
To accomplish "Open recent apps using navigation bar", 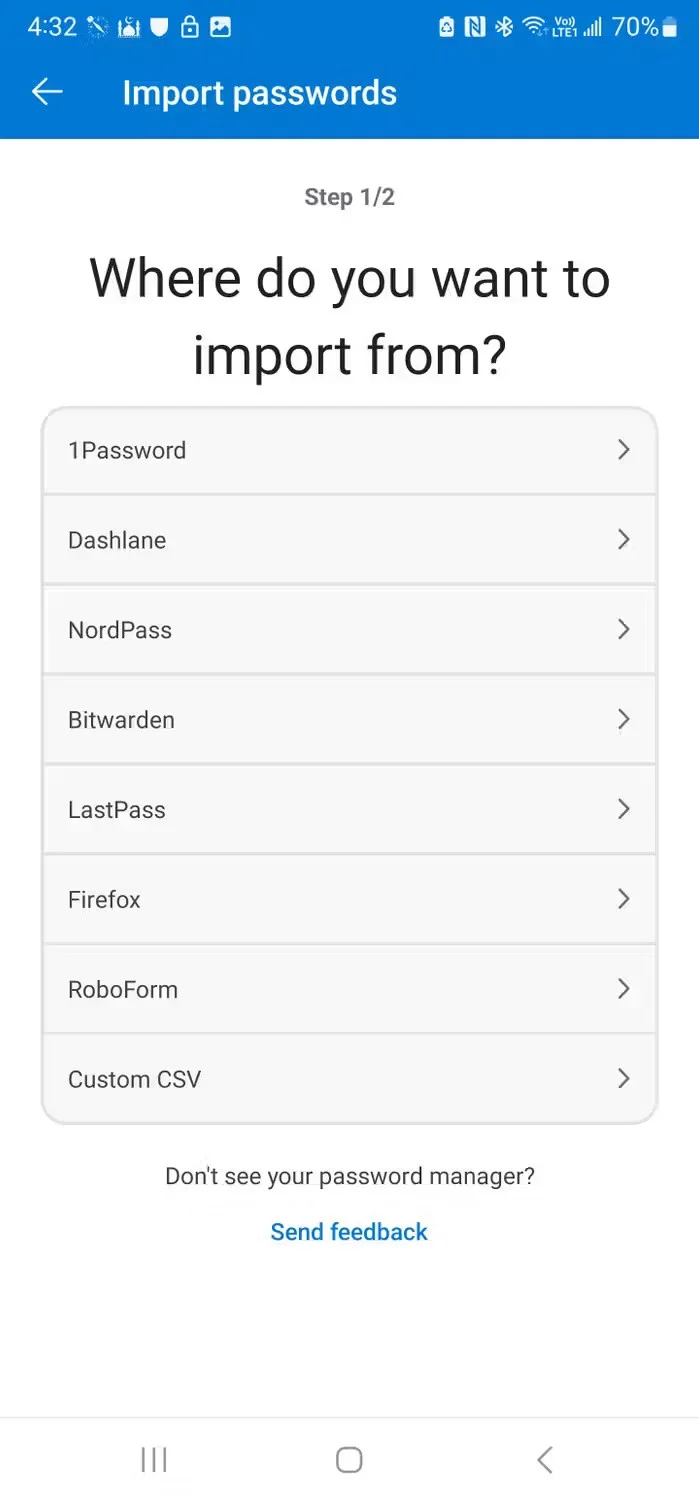I will point(154,1459).
